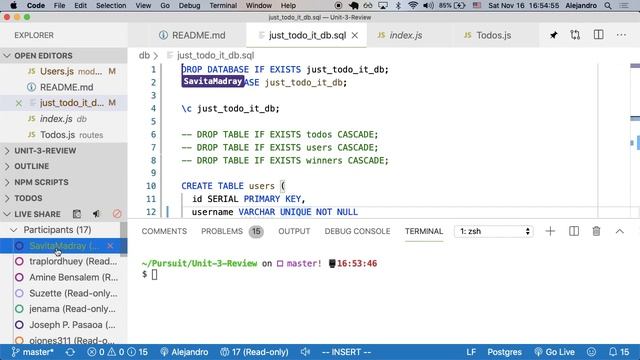Click Alejandro Live Share status item

(184, 352)
